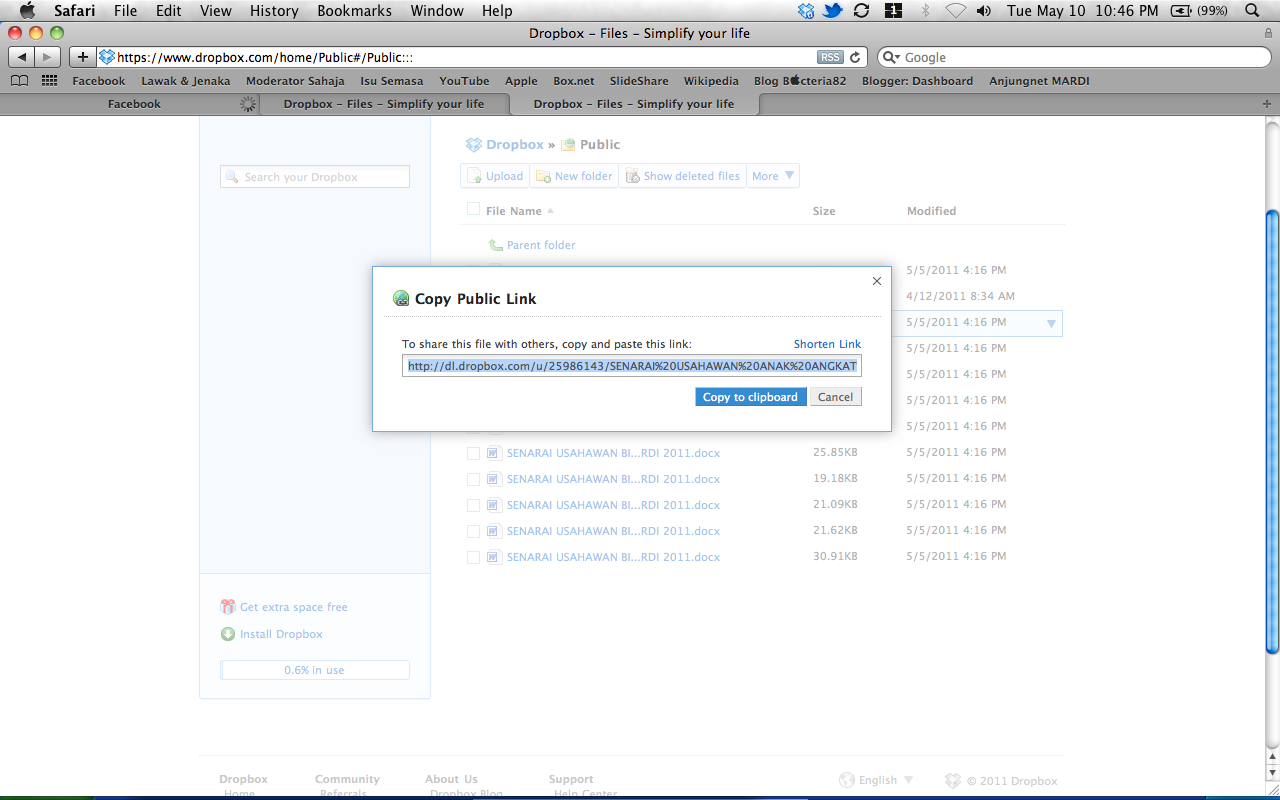Click the volume speaker icon
The image size is (1280, 800).
point(984,11)
